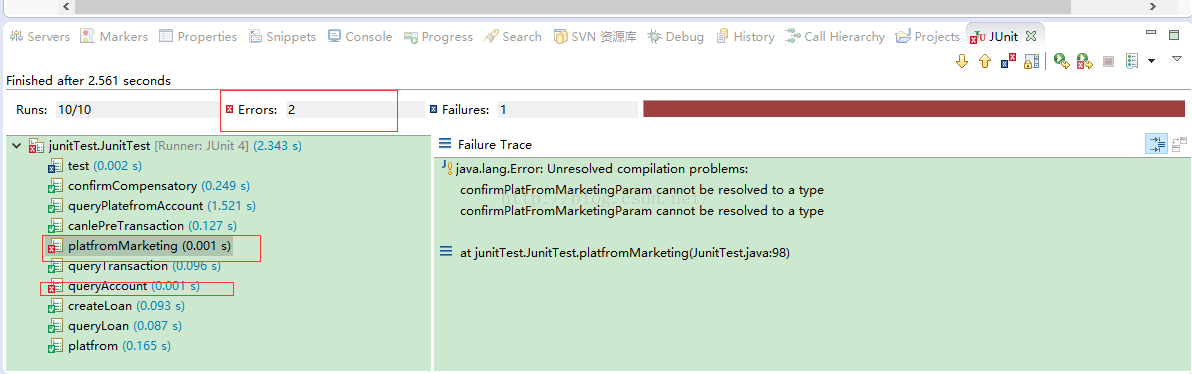The width and height of the screenshot is (1192, 374).
Task: Jump to the next failed test arrow
Action: (x=962, y=62)
